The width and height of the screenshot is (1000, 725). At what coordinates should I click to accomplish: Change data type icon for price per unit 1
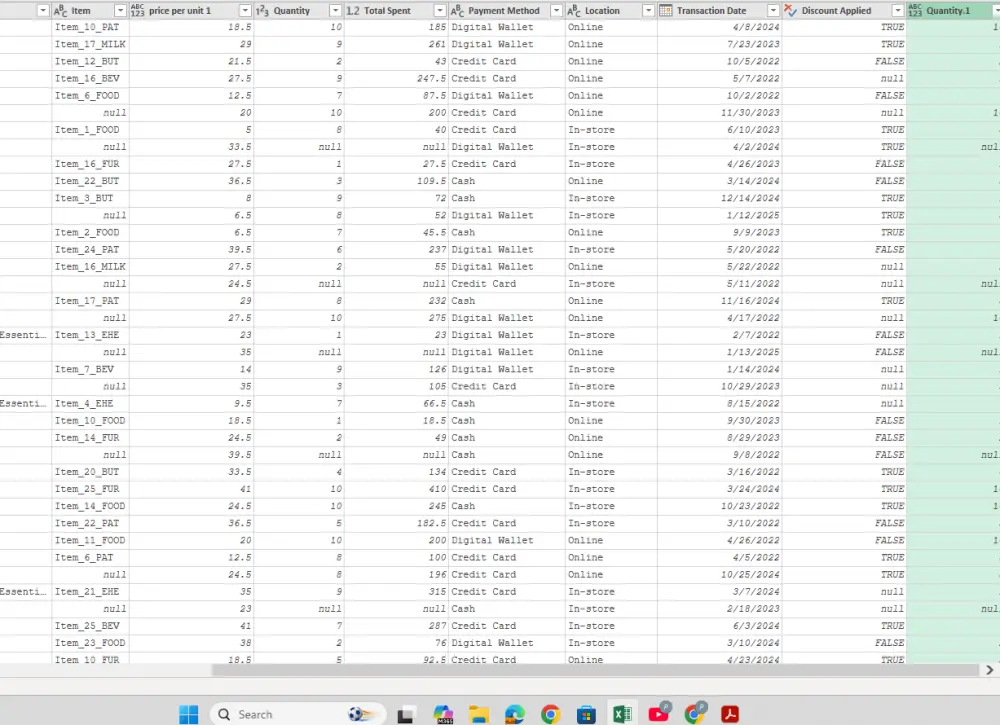[x=137, y=10]
